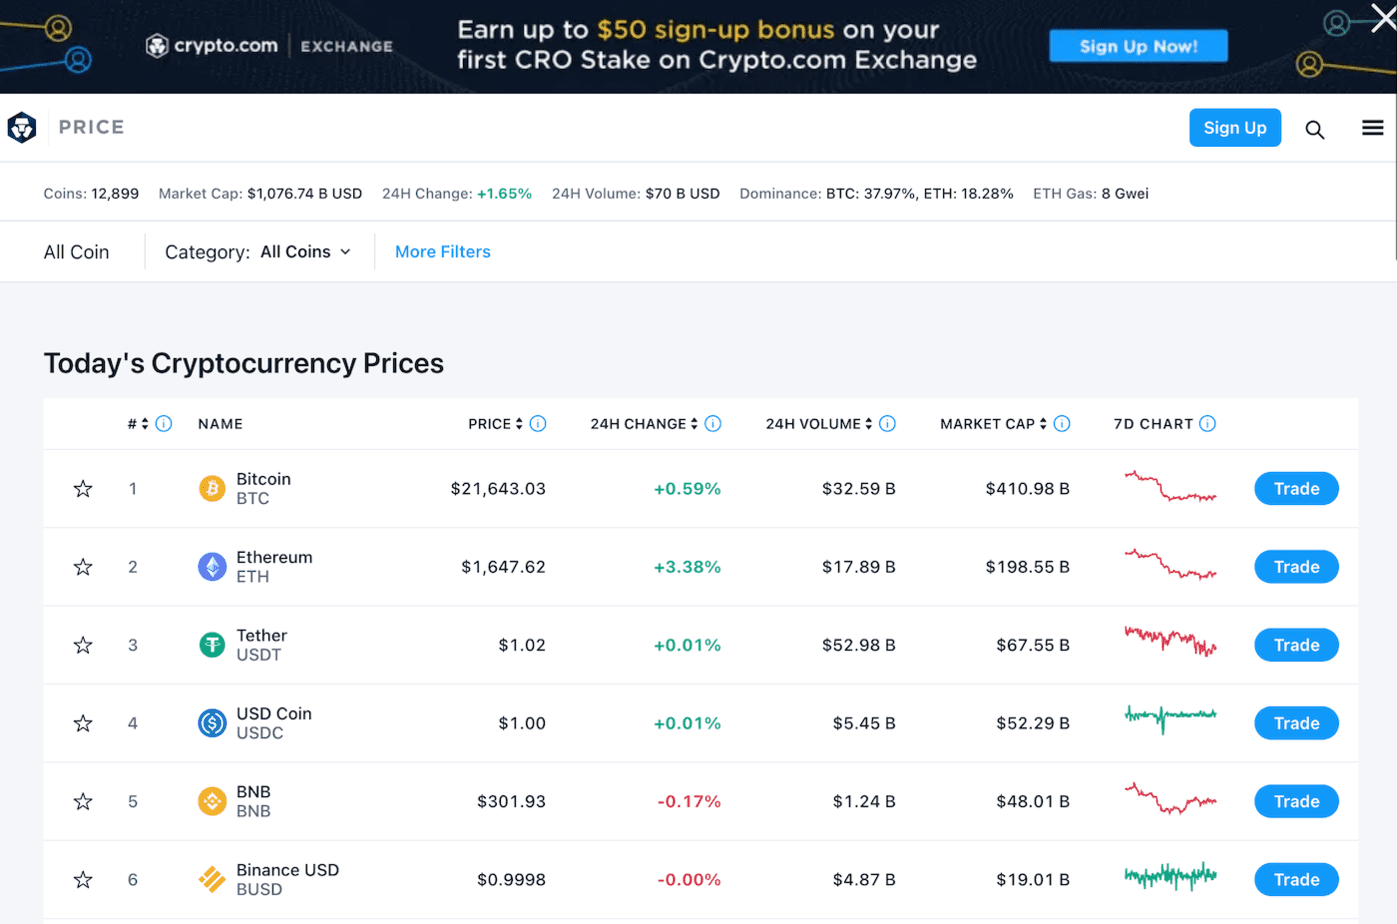Star Ethereum as a favorite
Viewport: 1397px width, 924px height.
[83, 566]
